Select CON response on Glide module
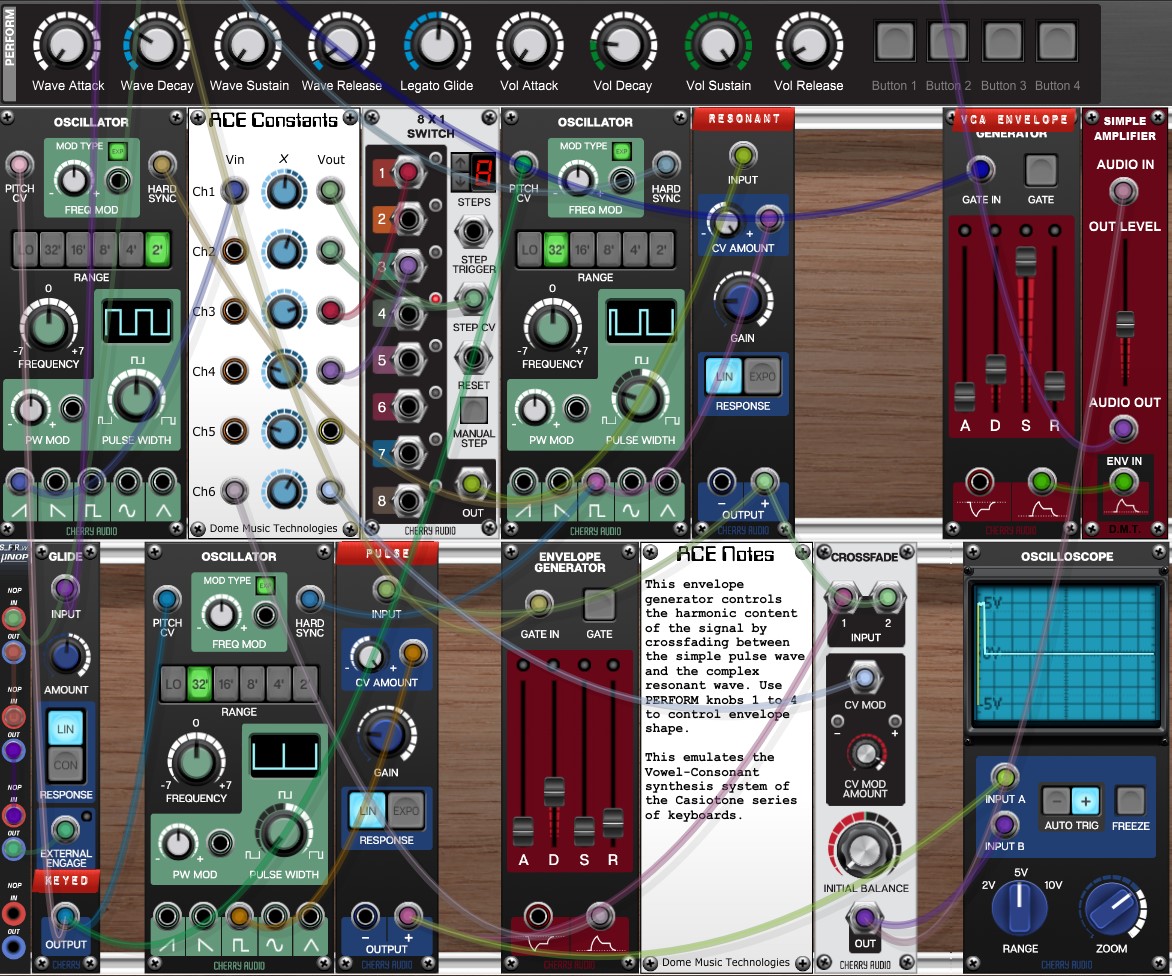1172x976 pixels. [x=66, y=765]
